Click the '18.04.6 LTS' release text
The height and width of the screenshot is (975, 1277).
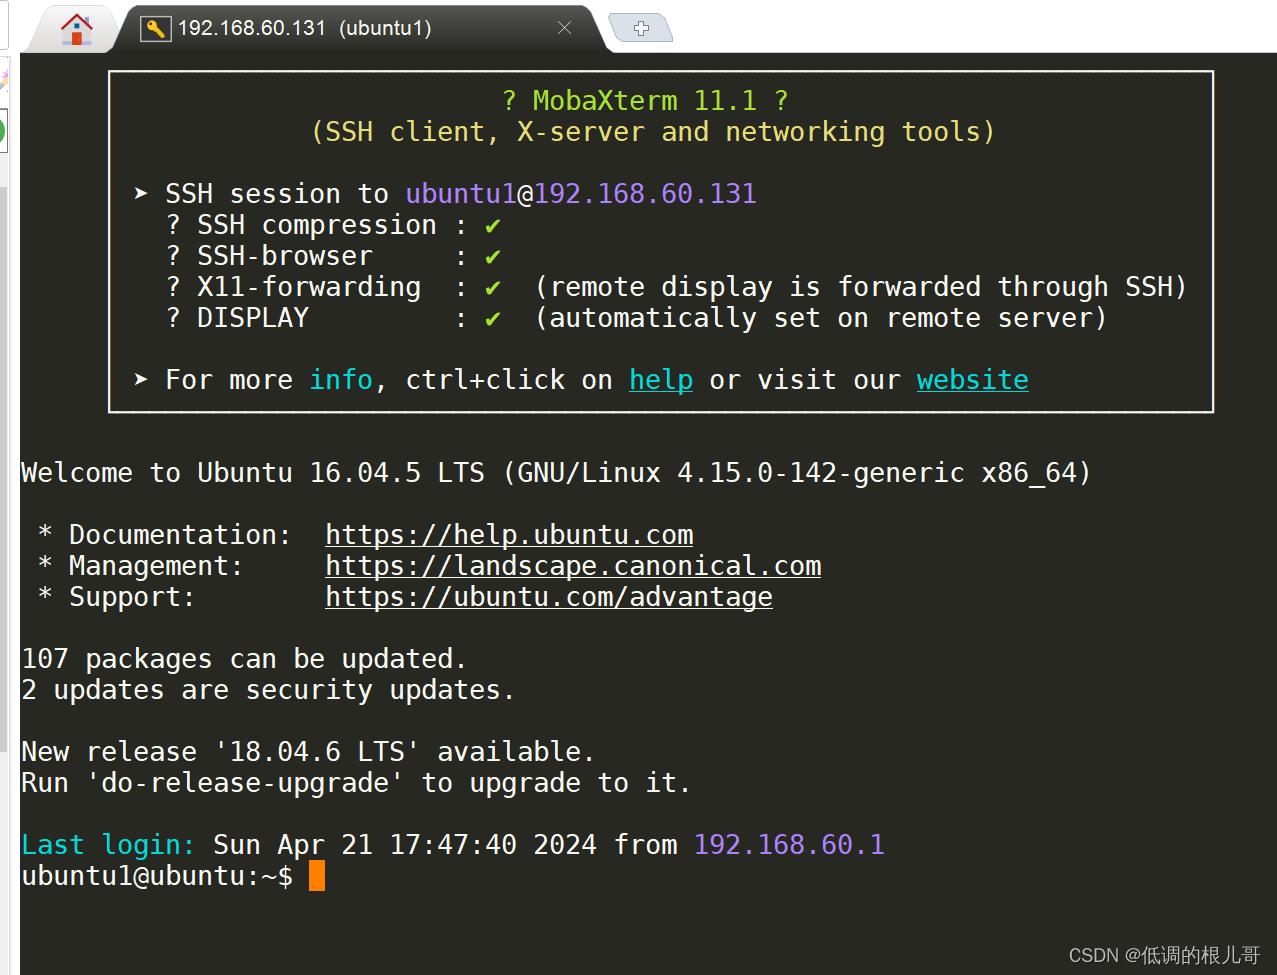click(317, 752)
